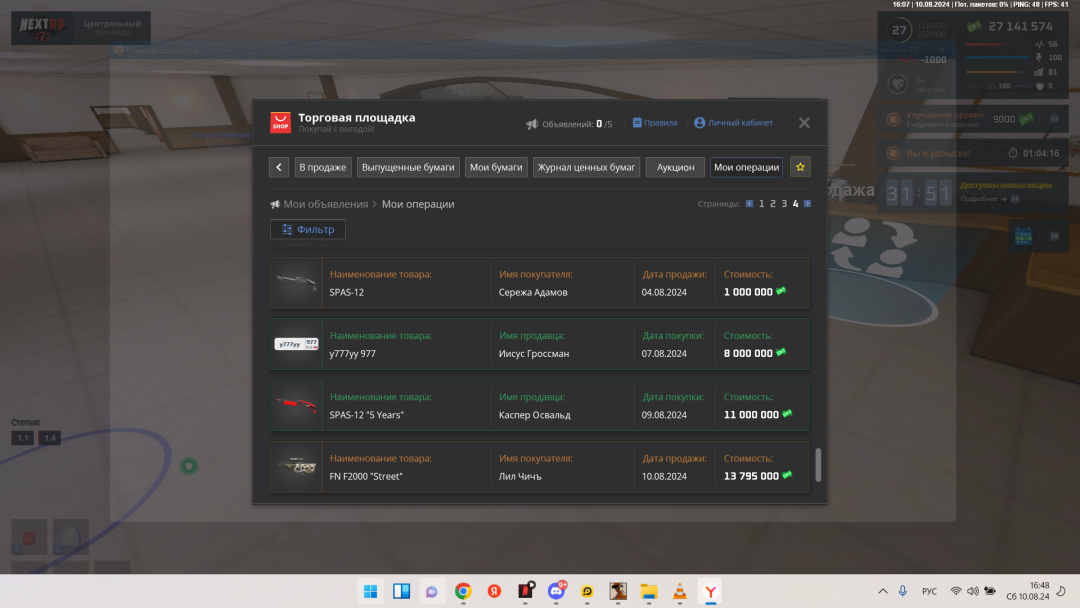Go to previous page arrow
The height and width of the screenshot is (608, 1080).
pos(749,204)
